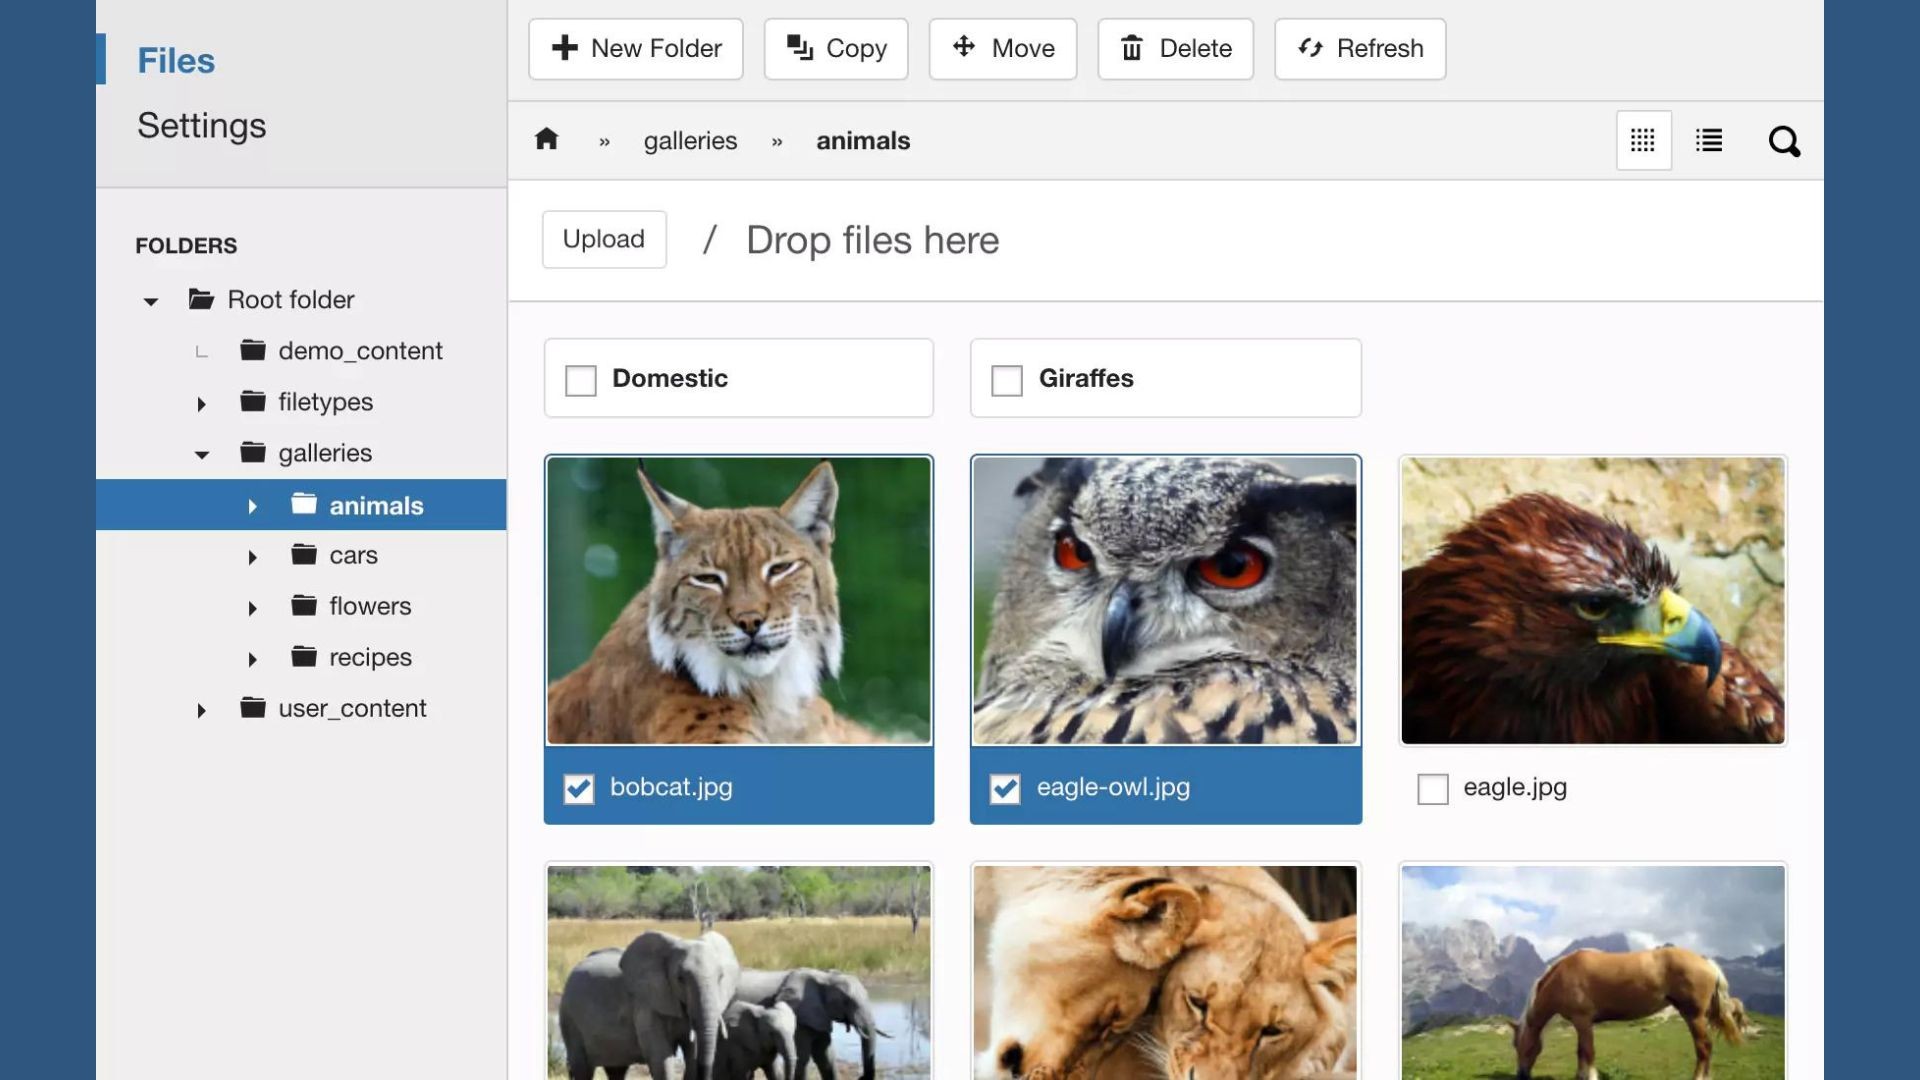
Task: Click the galleries folder icon
Action: point(253,452)
